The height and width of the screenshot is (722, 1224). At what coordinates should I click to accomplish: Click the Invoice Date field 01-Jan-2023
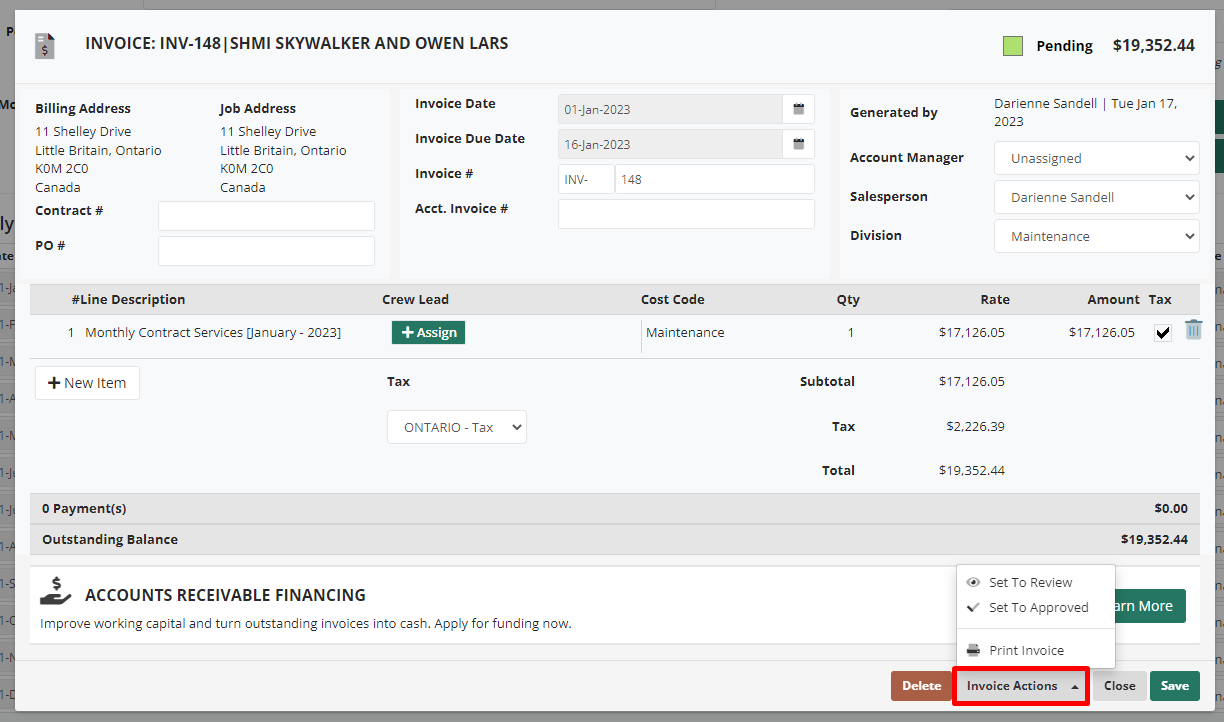click(670, 109)
